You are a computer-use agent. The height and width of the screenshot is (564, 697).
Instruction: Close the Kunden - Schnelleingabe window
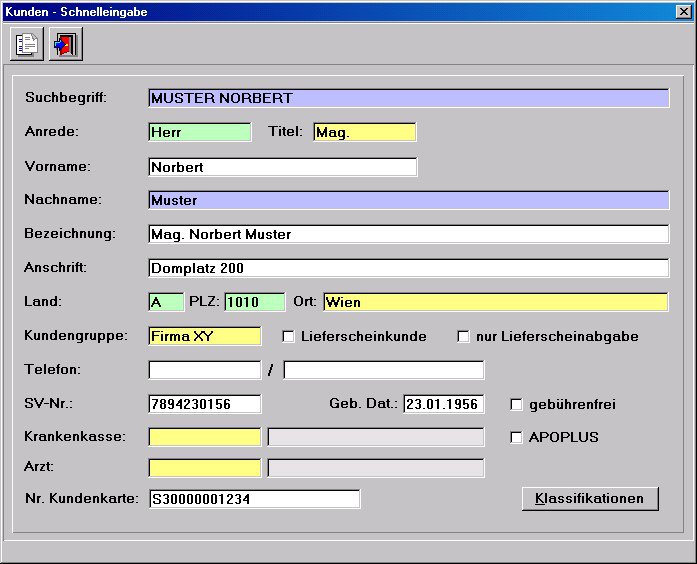tap(683, 12)
